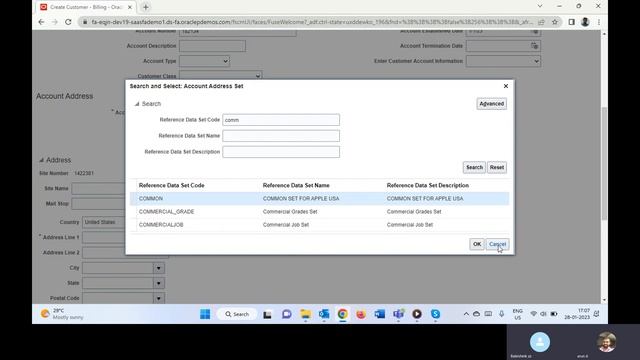This screenshot has height=360, width=640.
Task: Click the Wi-Fi network tray icon
Action: tap(533, 314)
